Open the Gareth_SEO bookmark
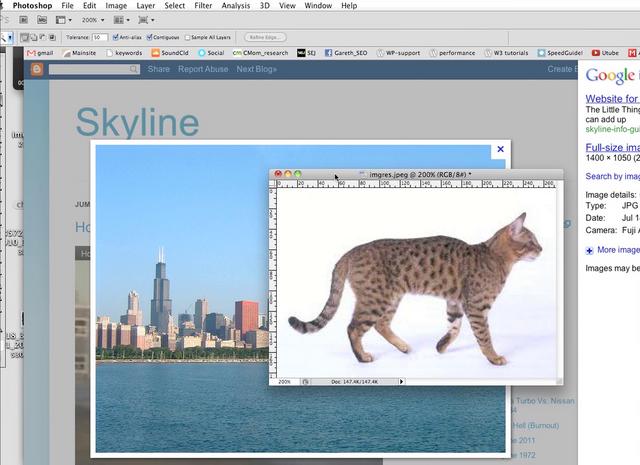The image size is (640, 465). [x=346, y=53]
